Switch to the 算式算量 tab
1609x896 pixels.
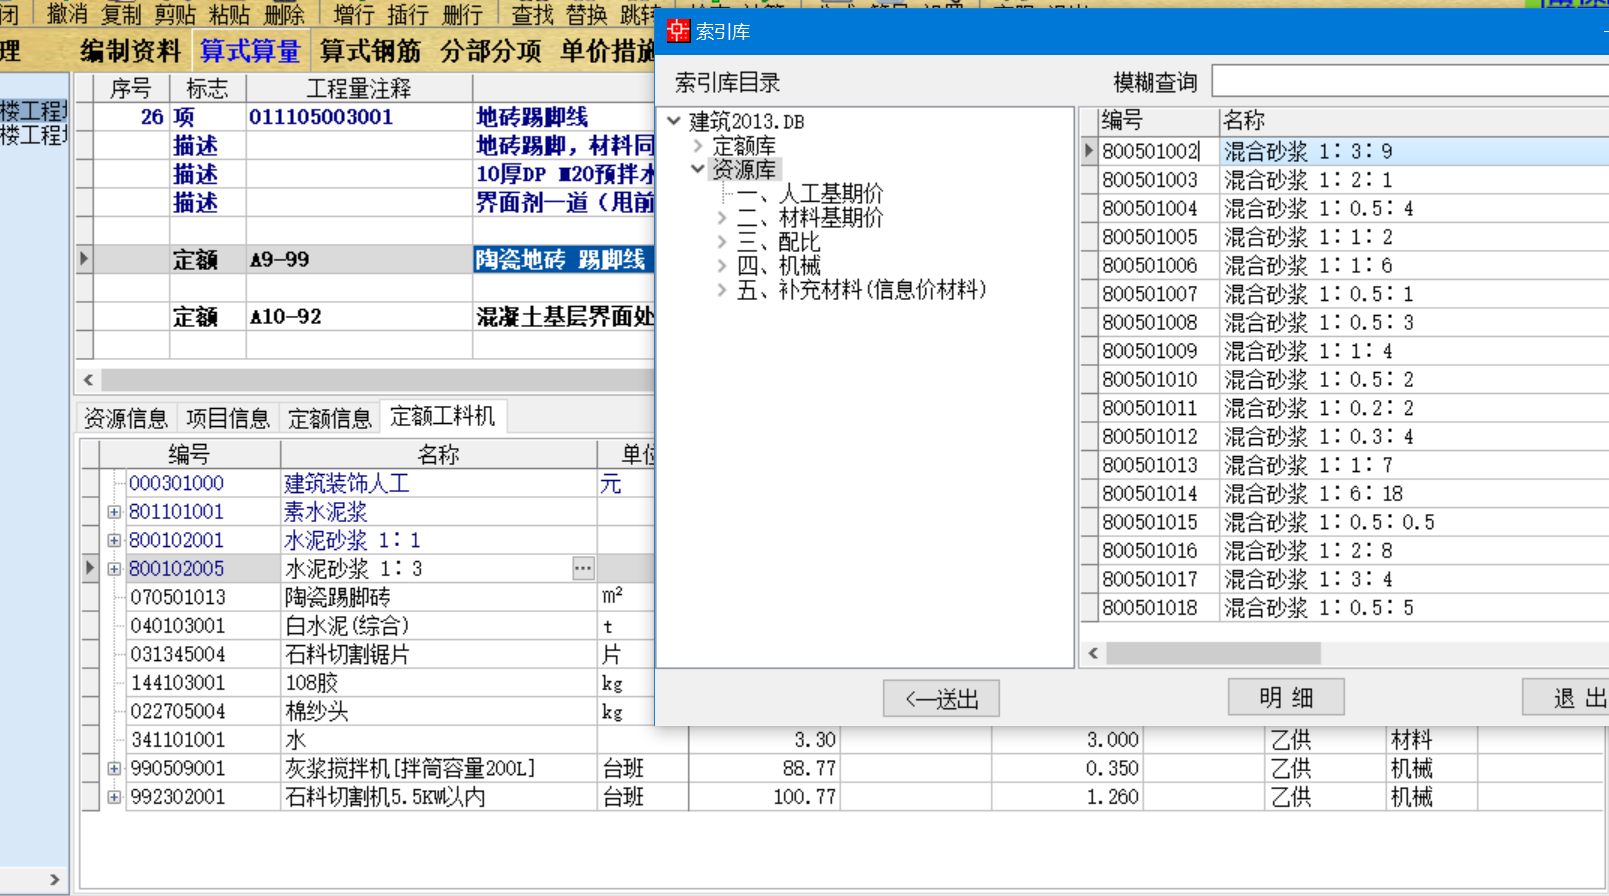[x=250, y=51]
